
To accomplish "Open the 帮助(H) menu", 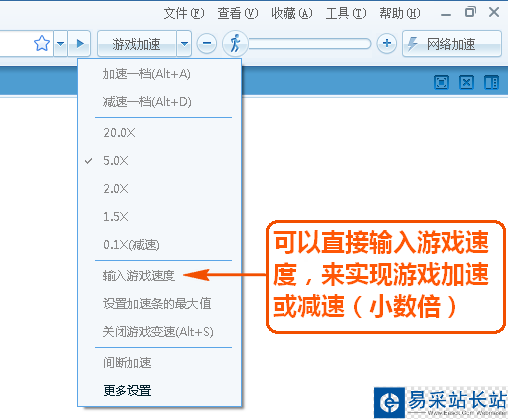I will click(x=400, y=14).
